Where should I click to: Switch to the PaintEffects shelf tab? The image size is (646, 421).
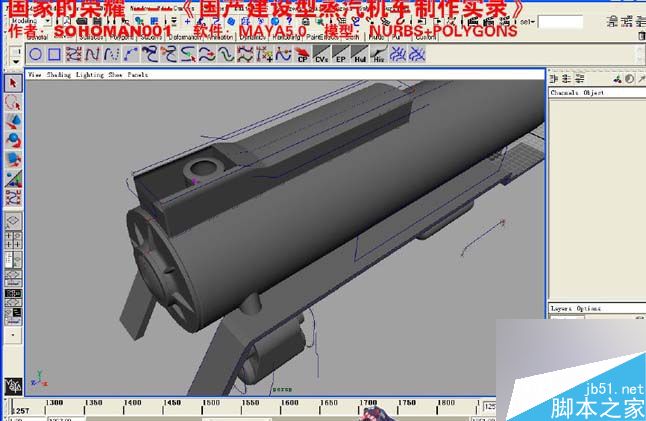click(322, 37)
